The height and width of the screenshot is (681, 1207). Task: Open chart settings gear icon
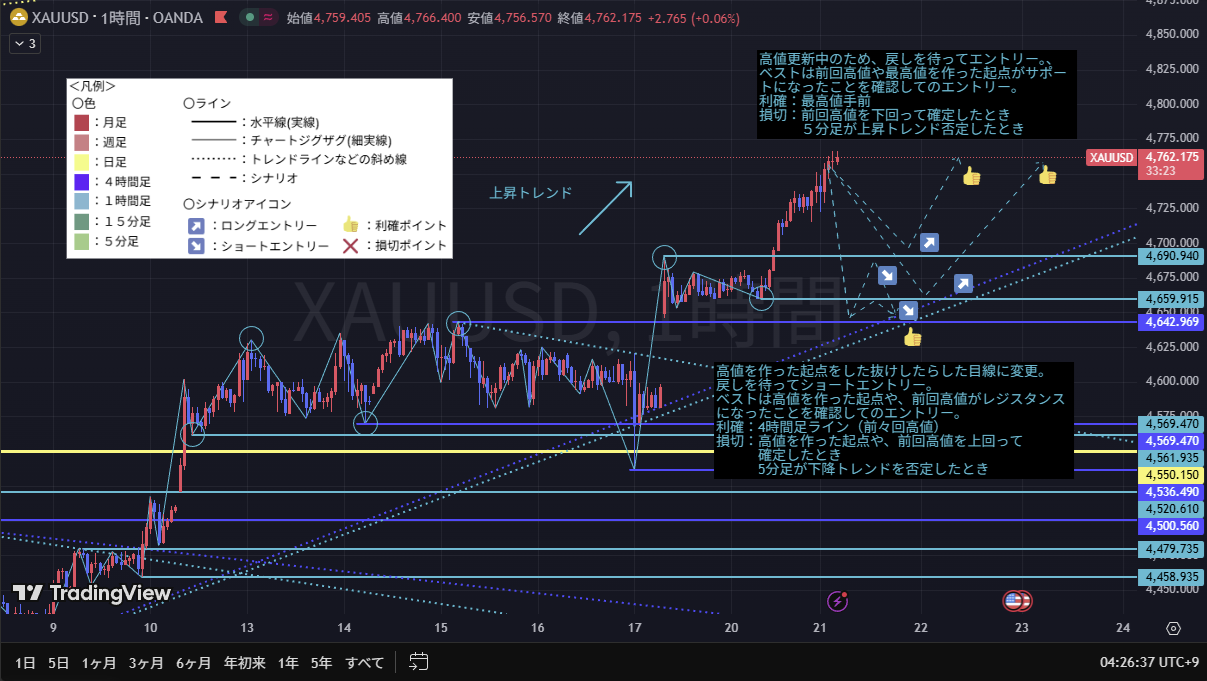click(x=1173, y=628)
